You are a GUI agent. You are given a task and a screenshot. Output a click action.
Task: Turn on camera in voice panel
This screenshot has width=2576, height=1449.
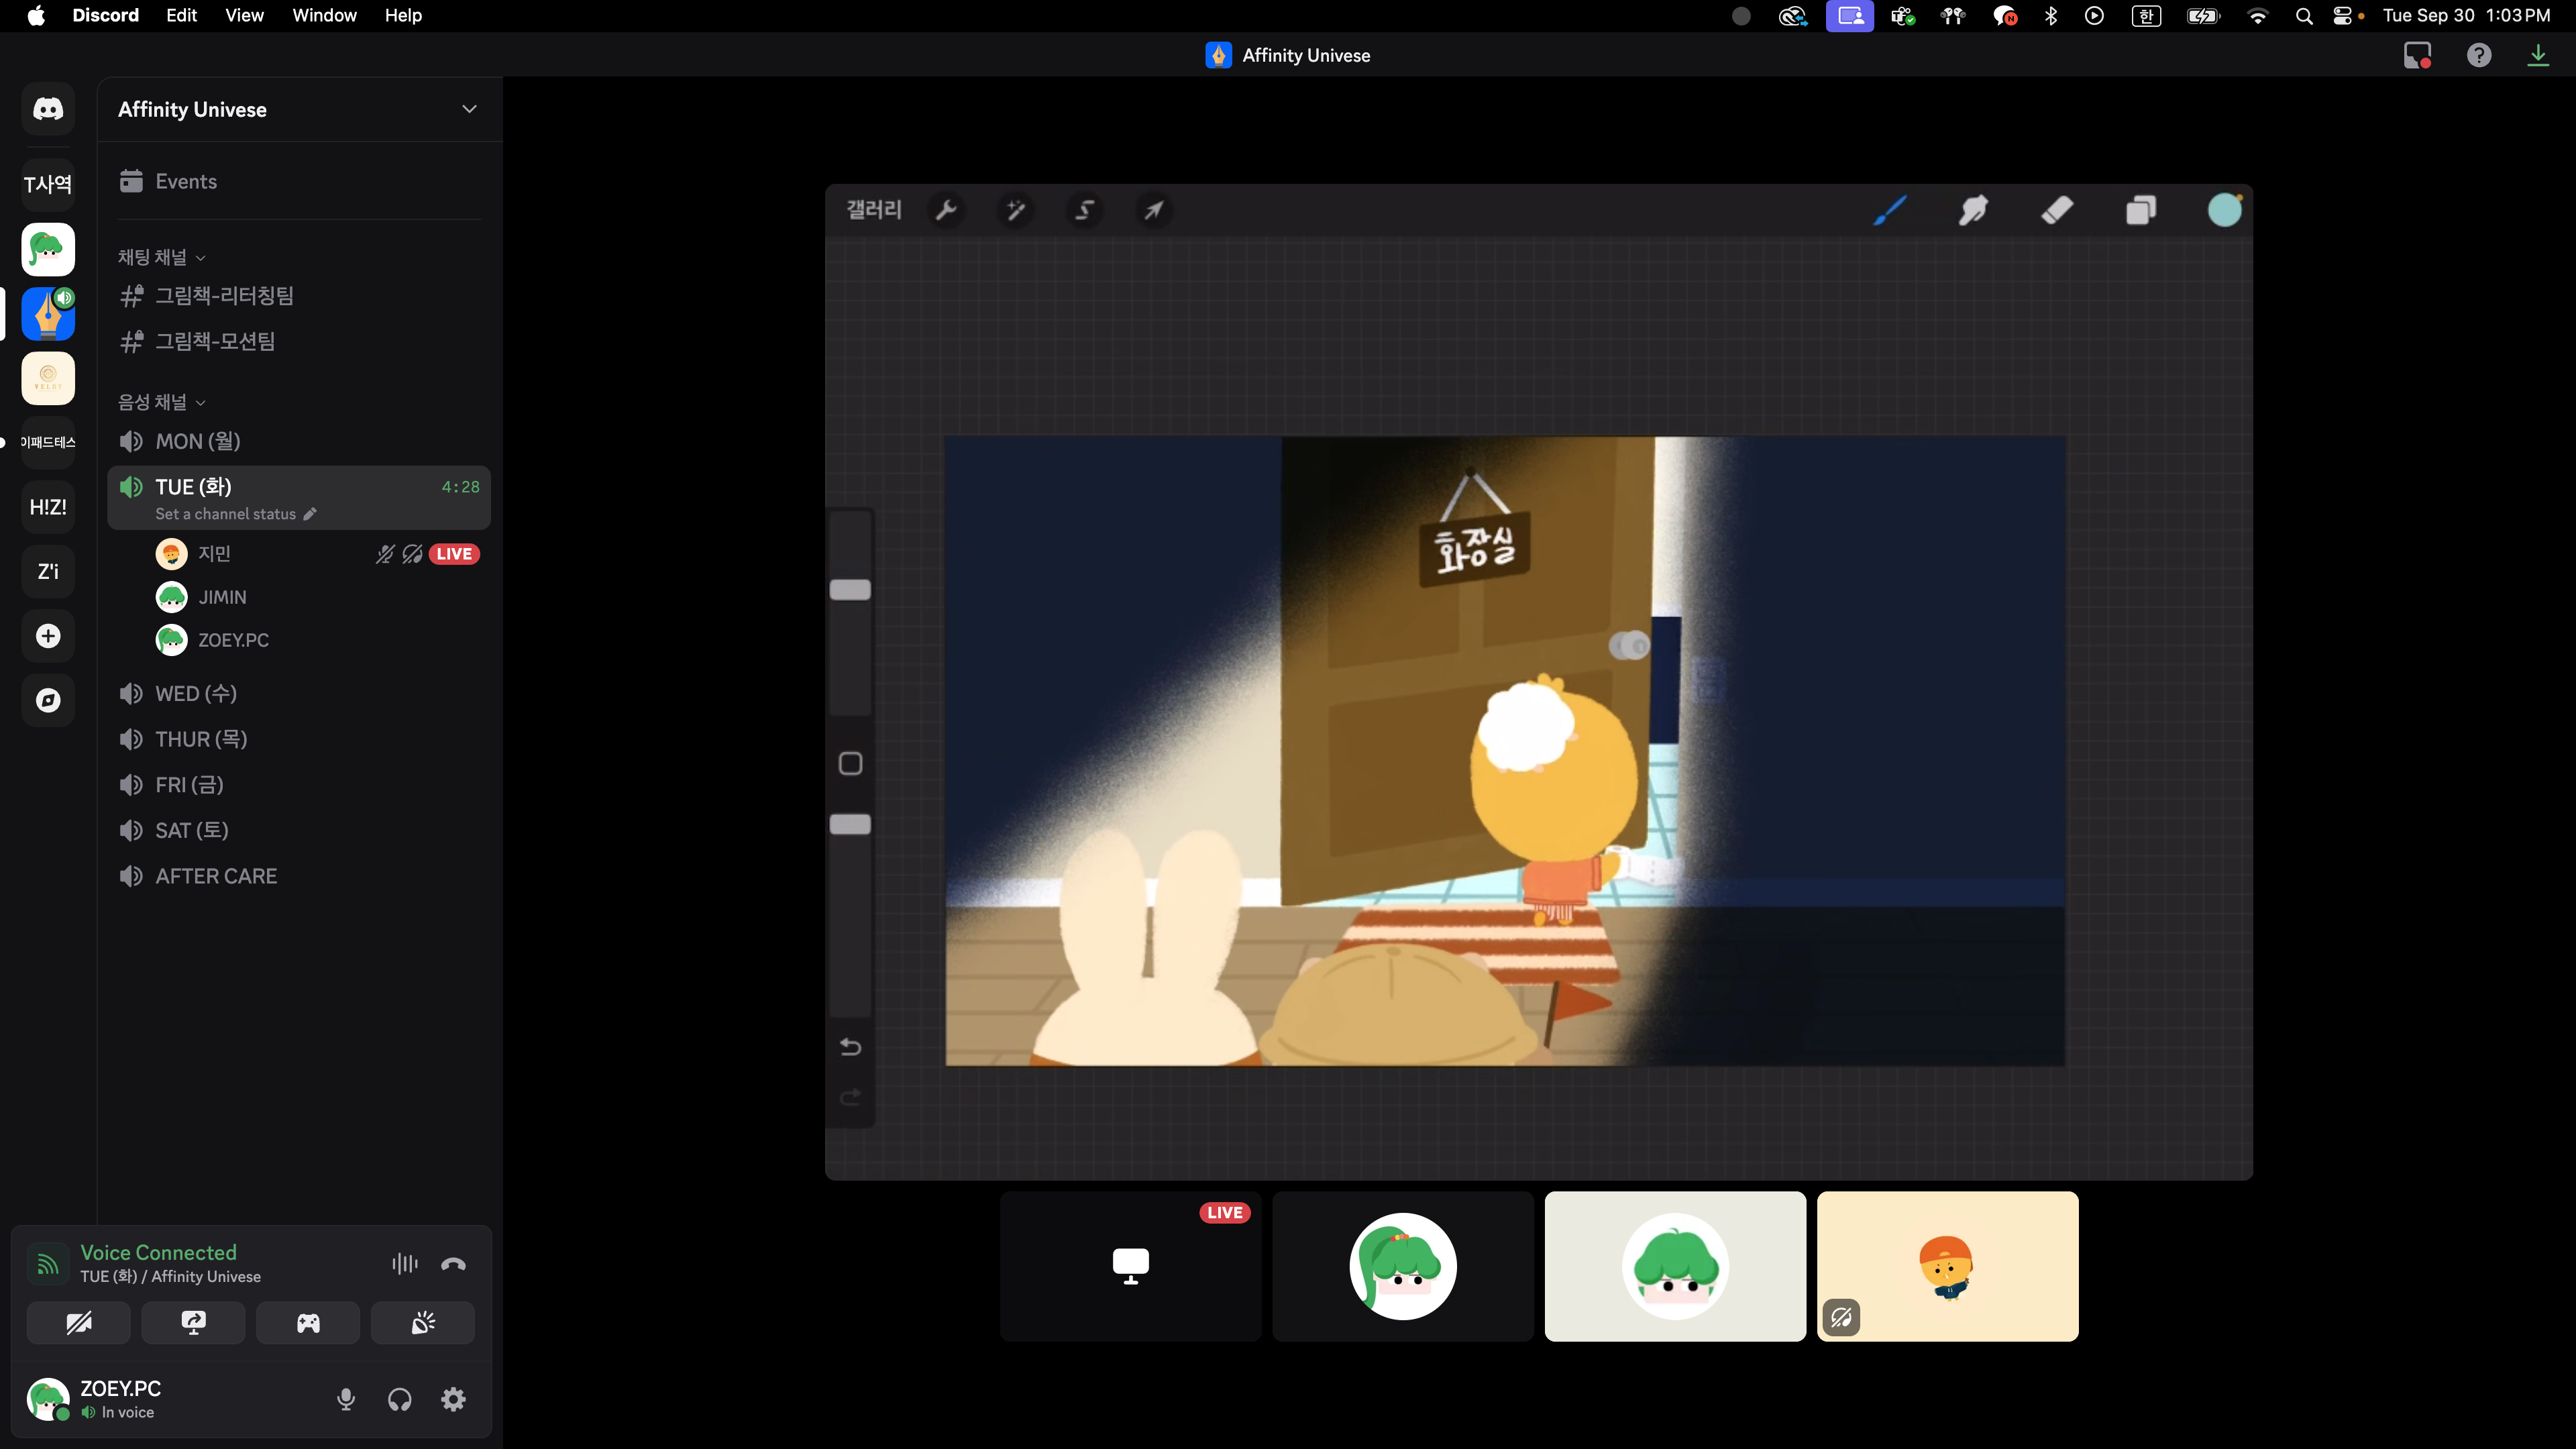[x=78, y=1323]
